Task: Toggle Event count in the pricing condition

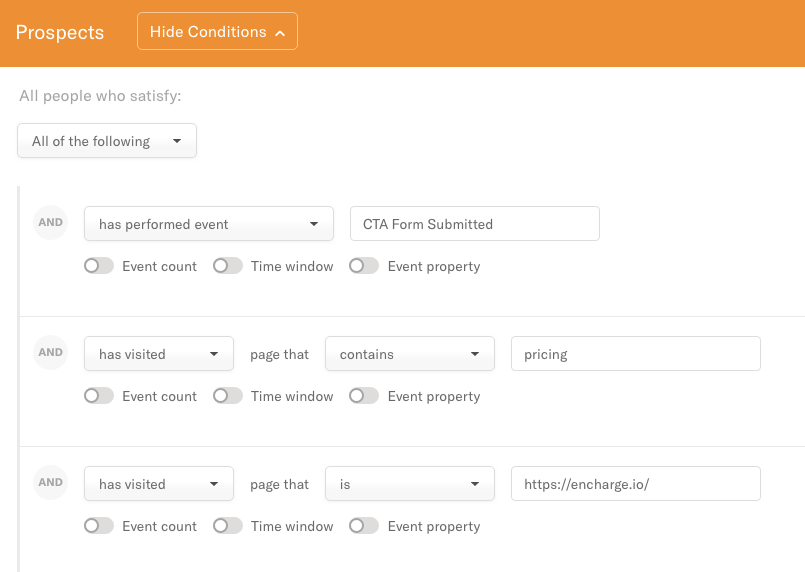Action: (x=99, y=396)
